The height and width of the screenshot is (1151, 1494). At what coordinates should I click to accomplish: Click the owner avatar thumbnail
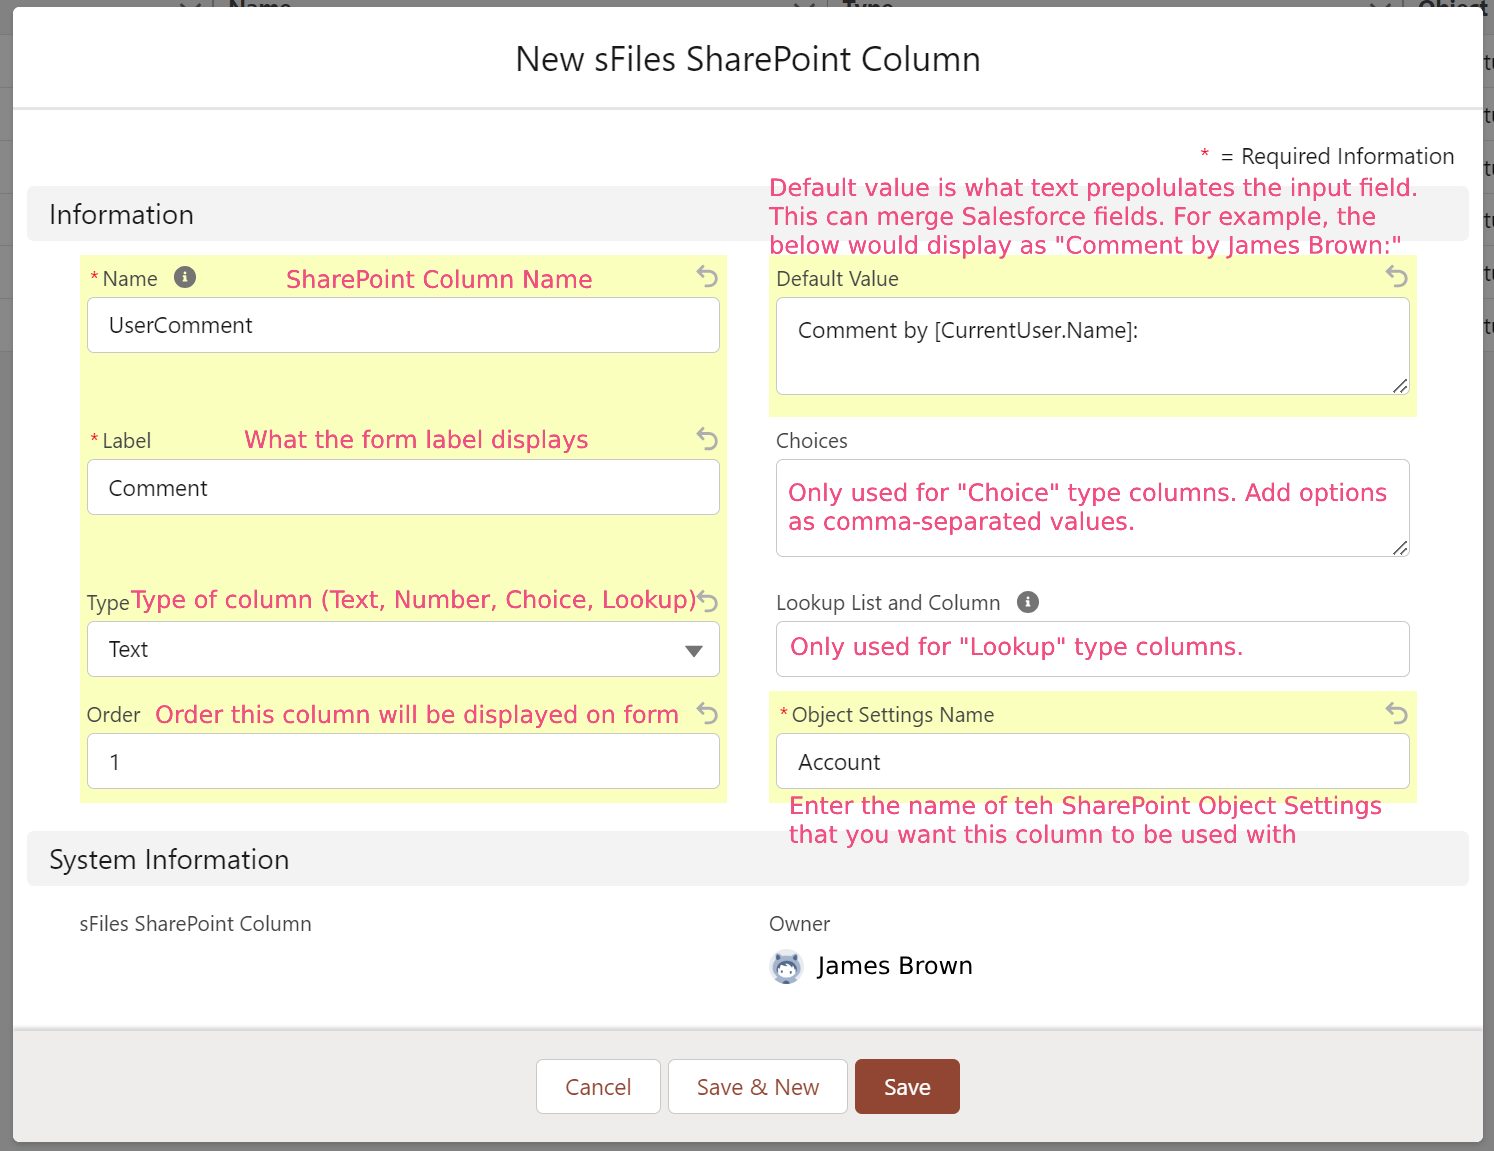click(x=787, y=966)
